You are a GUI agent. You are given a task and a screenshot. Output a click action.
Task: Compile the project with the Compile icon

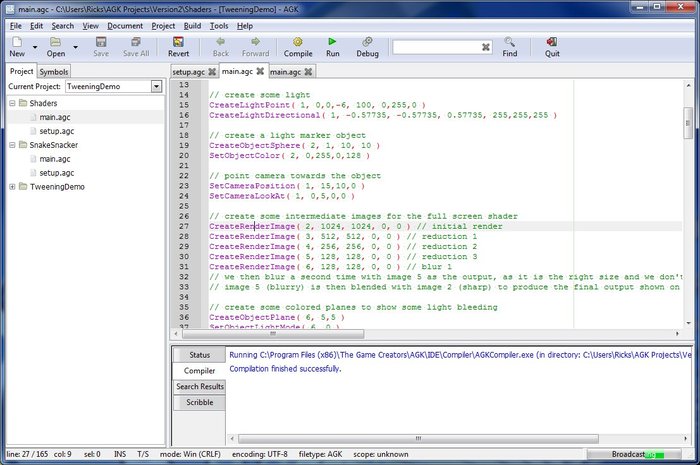coord(298,42)
